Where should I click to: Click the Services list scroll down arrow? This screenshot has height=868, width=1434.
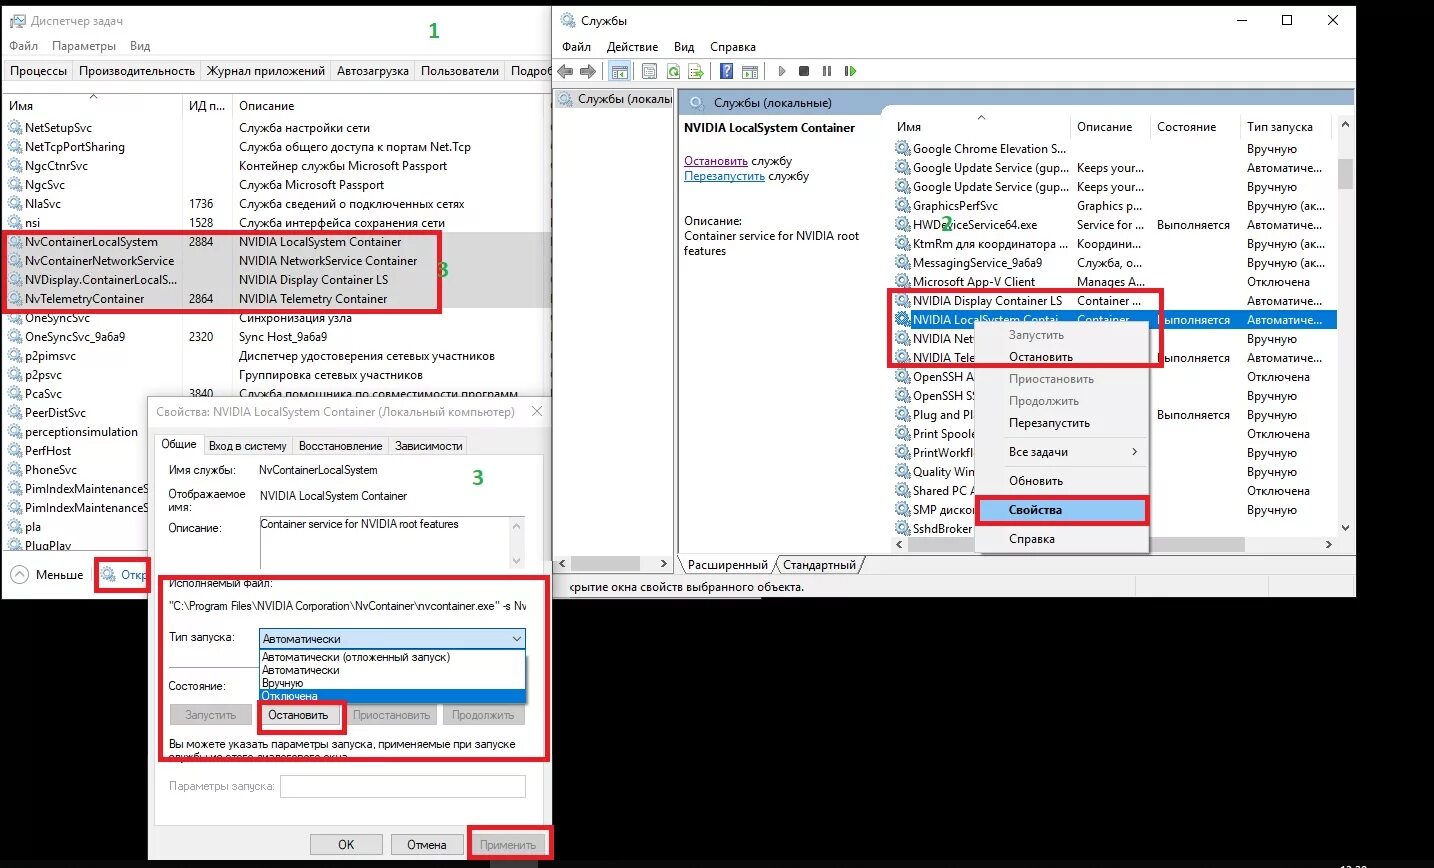pos(1345,528)
